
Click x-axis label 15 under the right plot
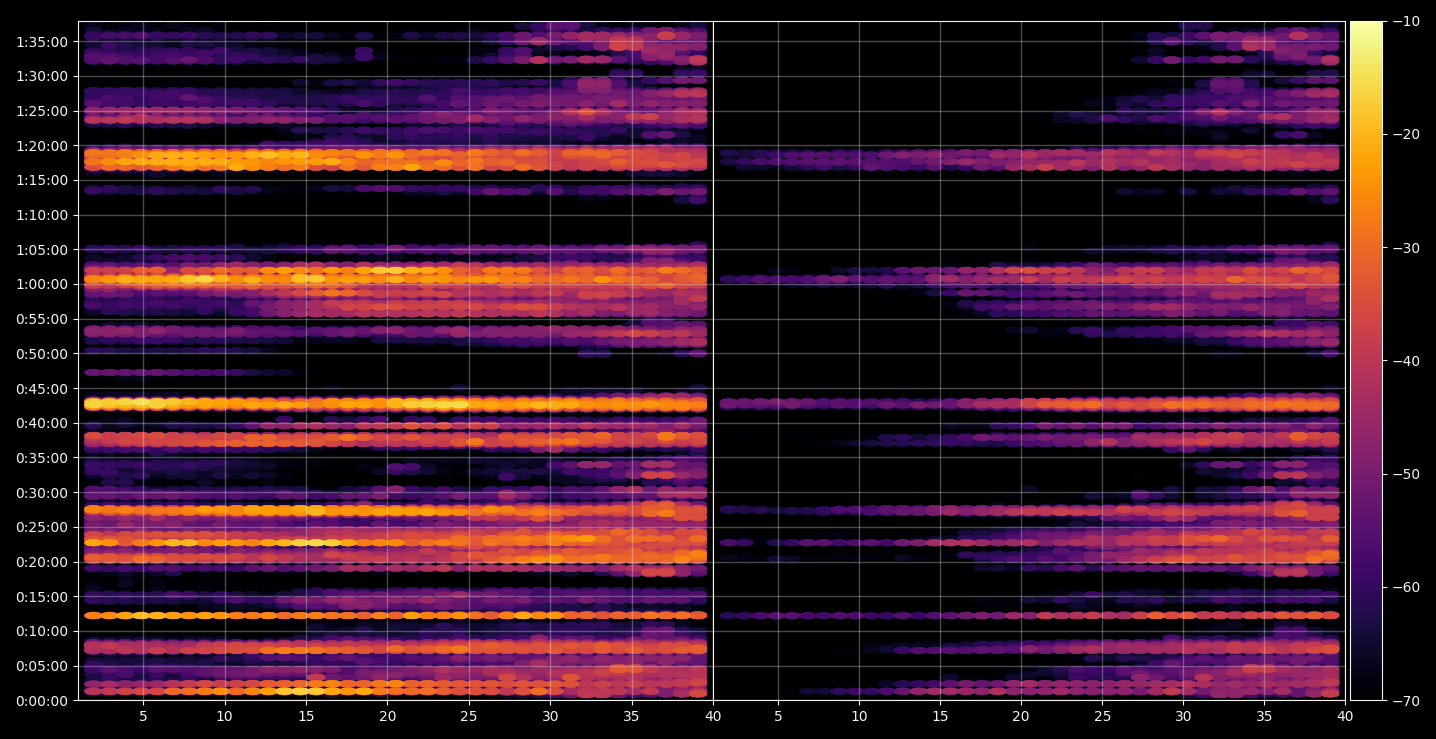[x=940, y=716]
